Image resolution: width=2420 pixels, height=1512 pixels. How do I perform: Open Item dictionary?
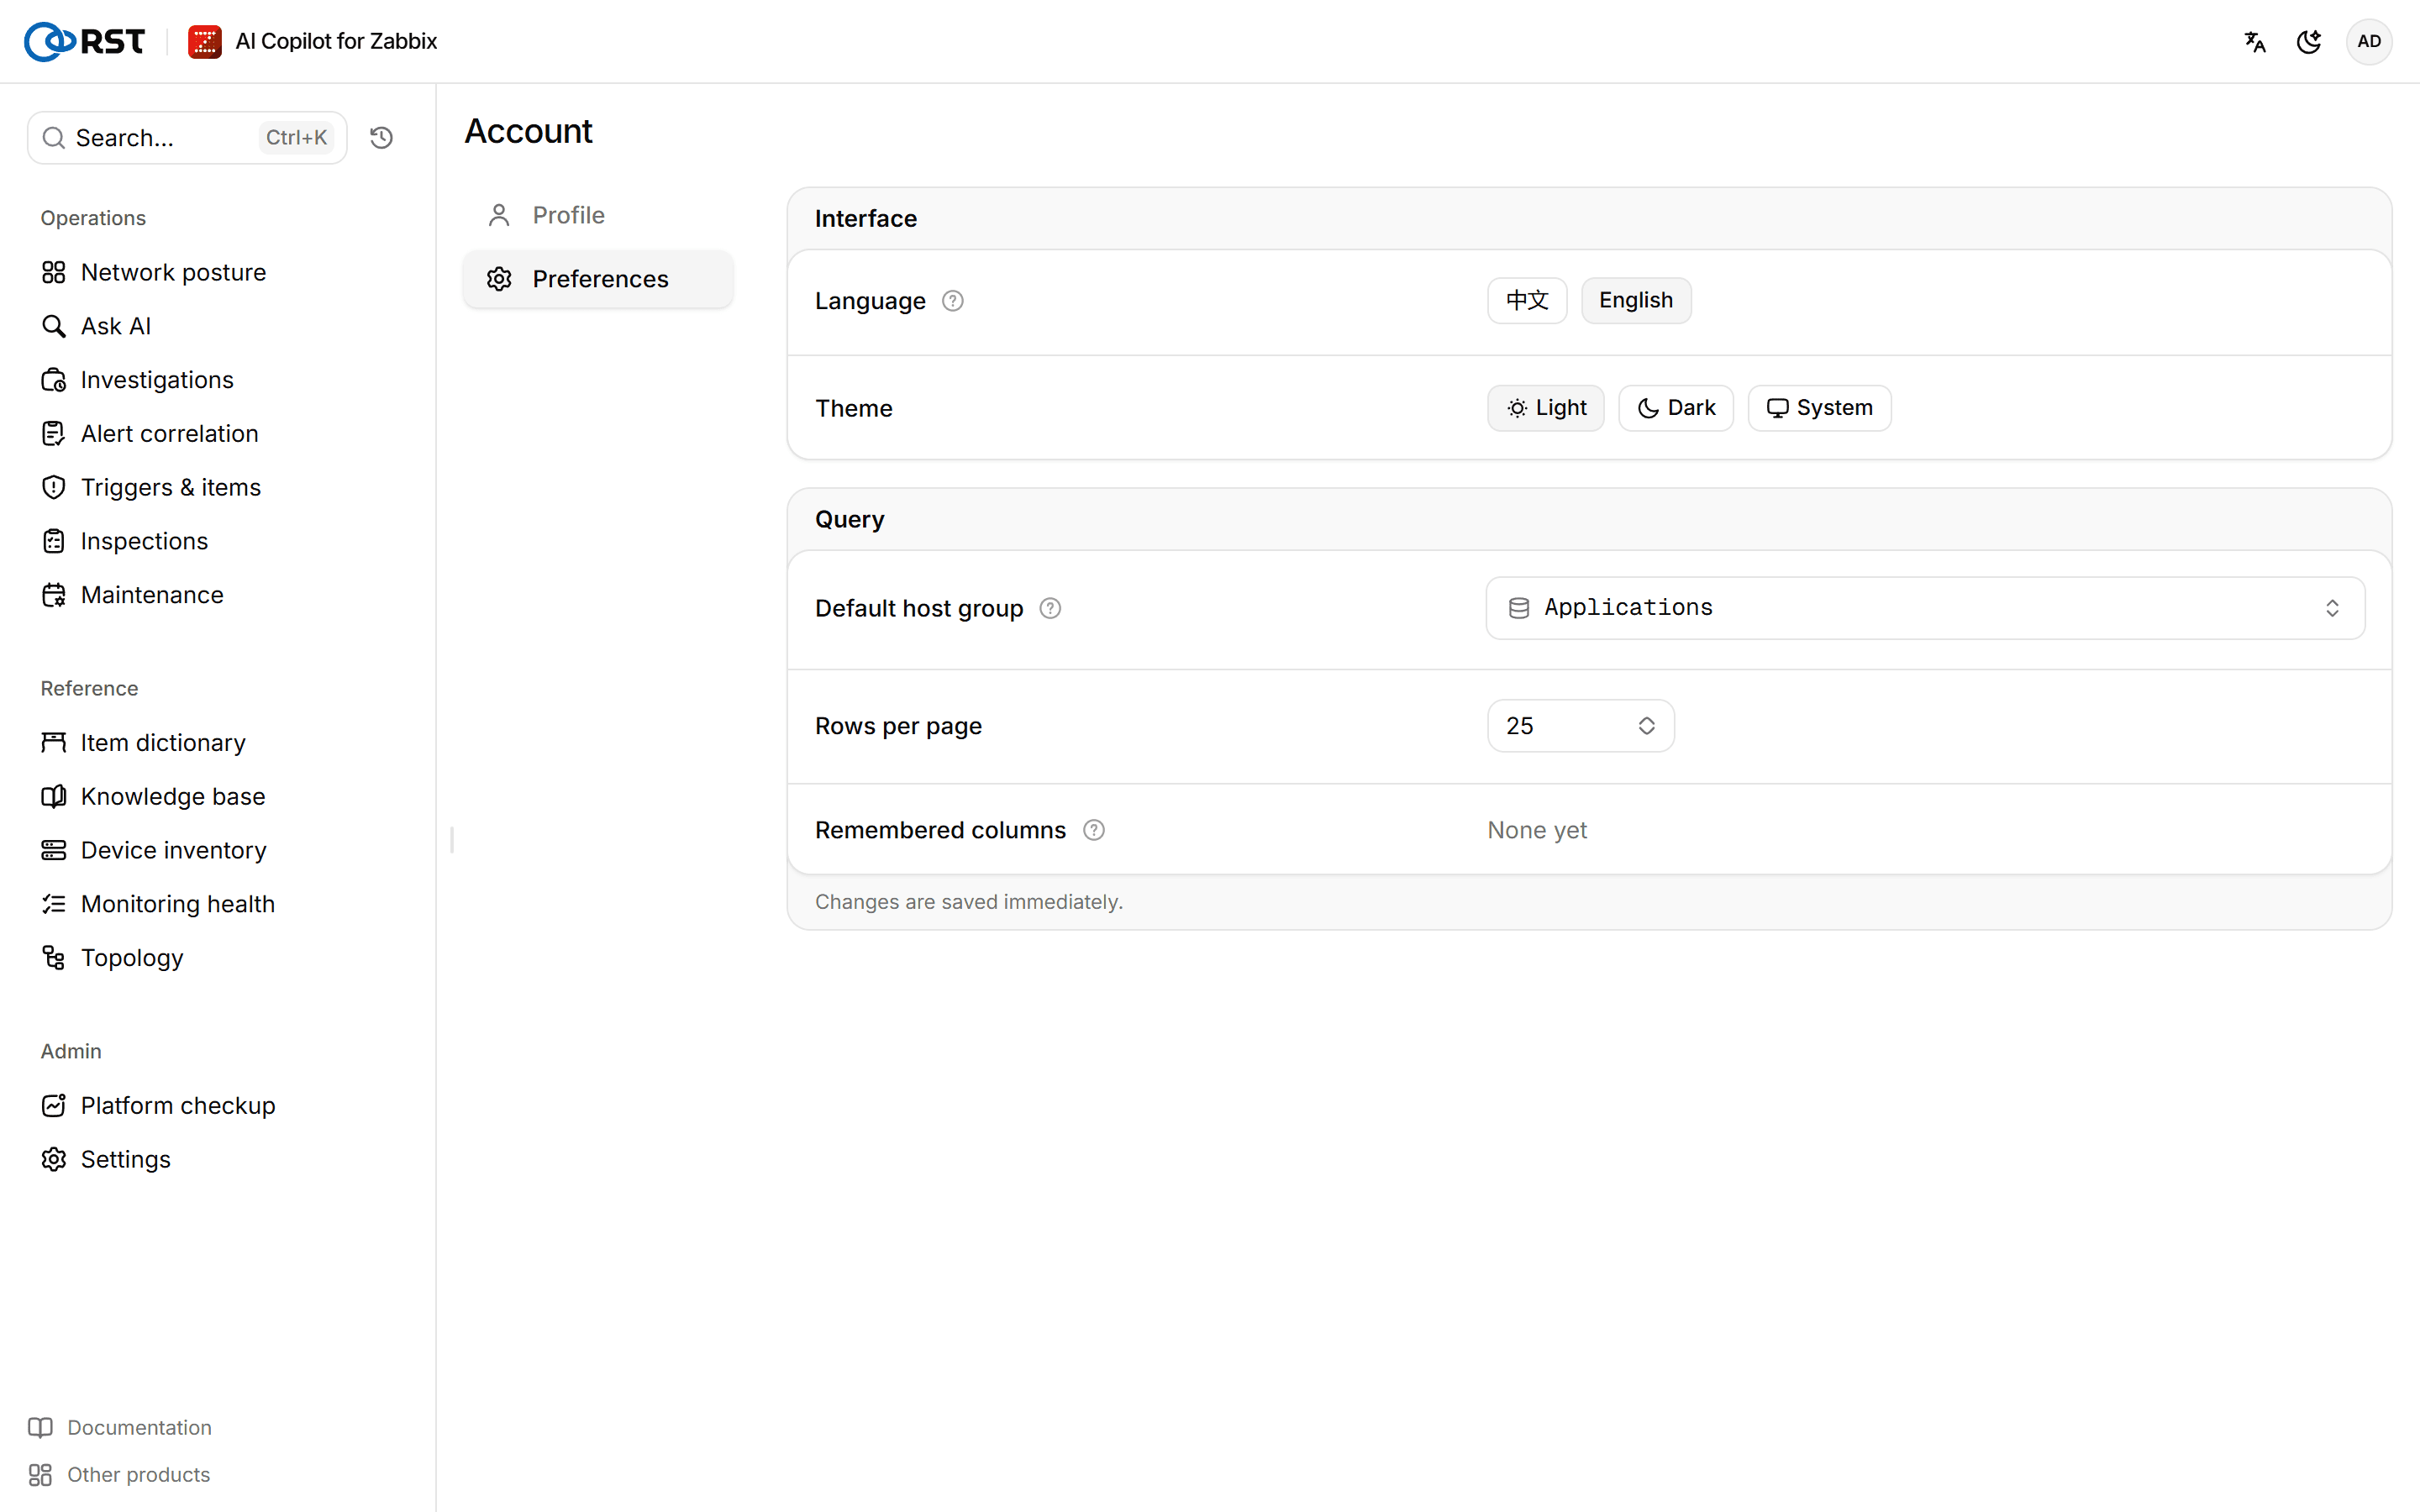click(217, 743)
